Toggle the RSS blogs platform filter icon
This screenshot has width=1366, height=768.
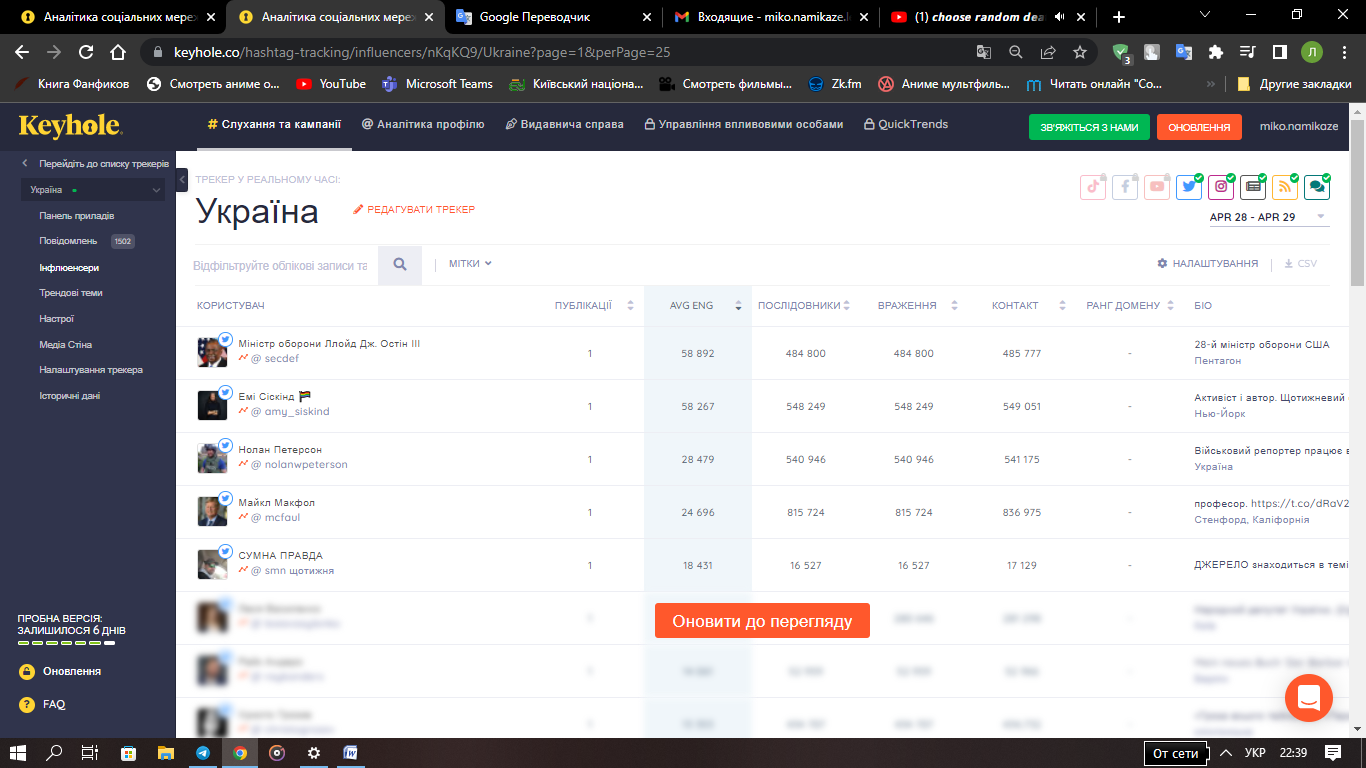[x=1285, y=186]
